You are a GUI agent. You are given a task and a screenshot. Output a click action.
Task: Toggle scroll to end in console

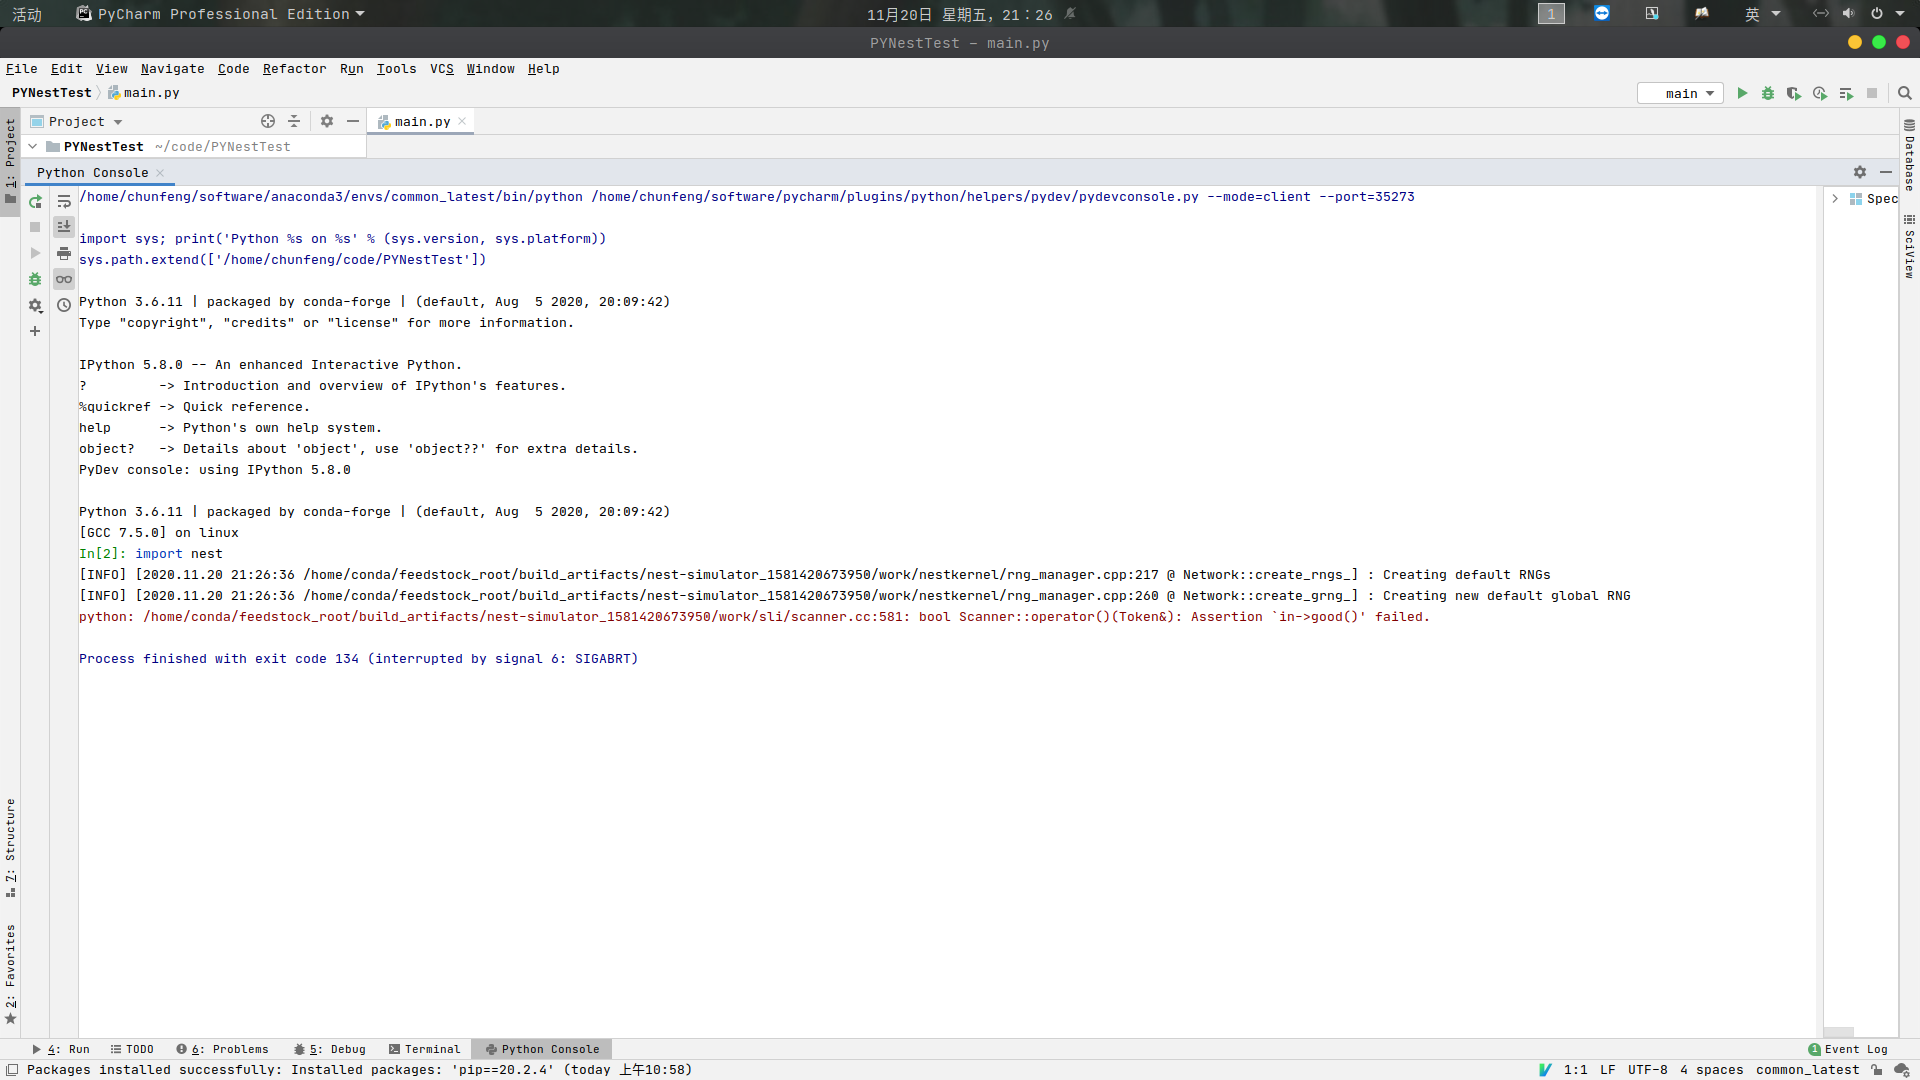(64, 227)
